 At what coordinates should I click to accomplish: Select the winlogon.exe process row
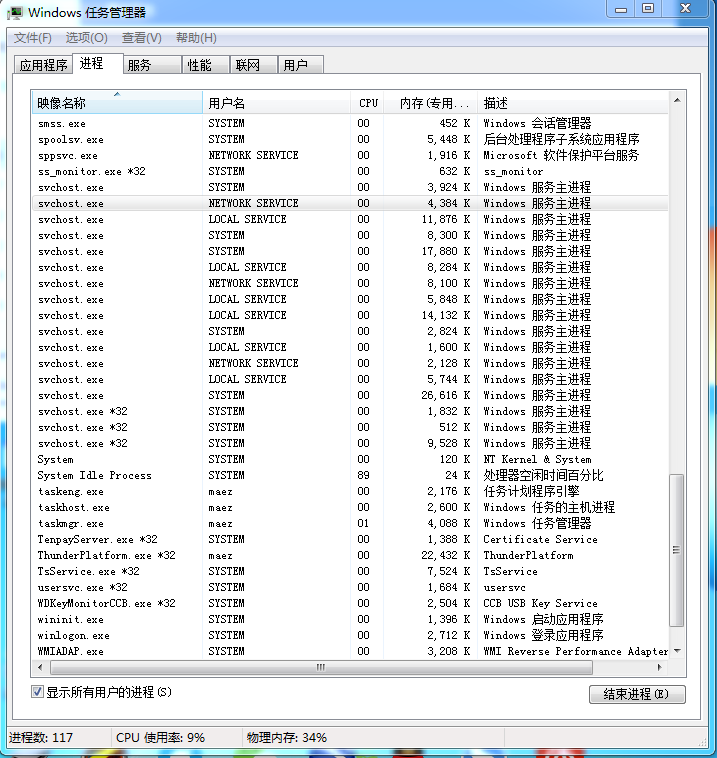click(x=350, y=635)
